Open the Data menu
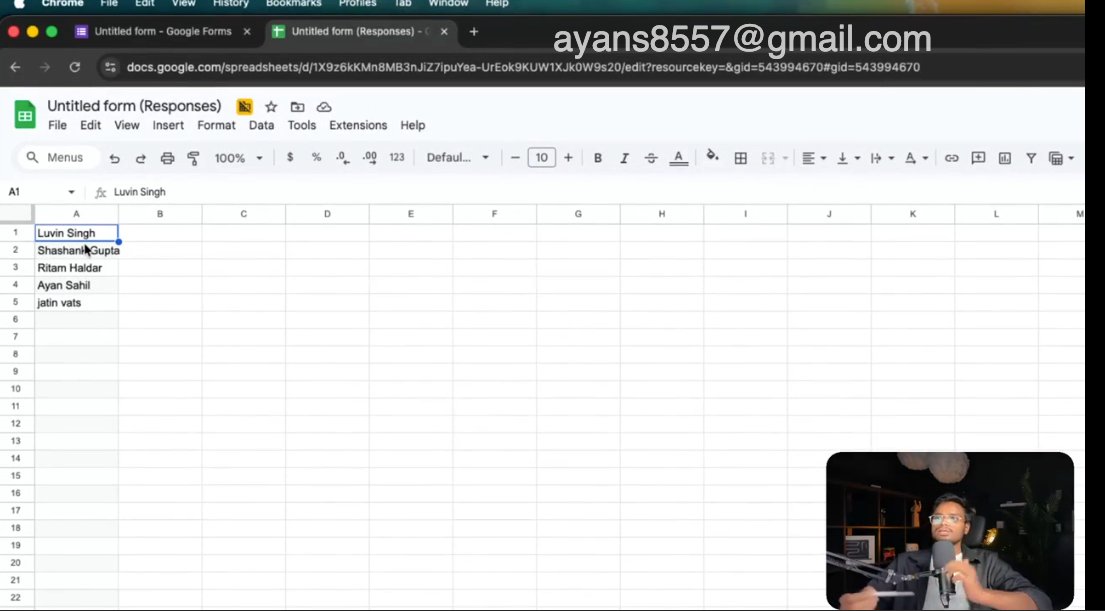Viewport: 1105px width, 611px height. pyautogui.click(x=261, y=125)
